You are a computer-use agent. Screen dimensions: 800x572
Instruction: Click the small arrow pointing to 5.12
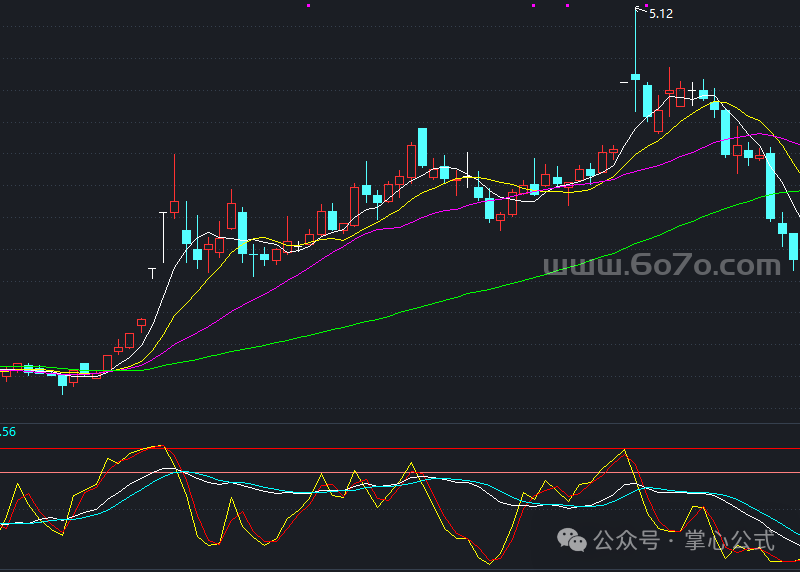[x=641, y=11]
